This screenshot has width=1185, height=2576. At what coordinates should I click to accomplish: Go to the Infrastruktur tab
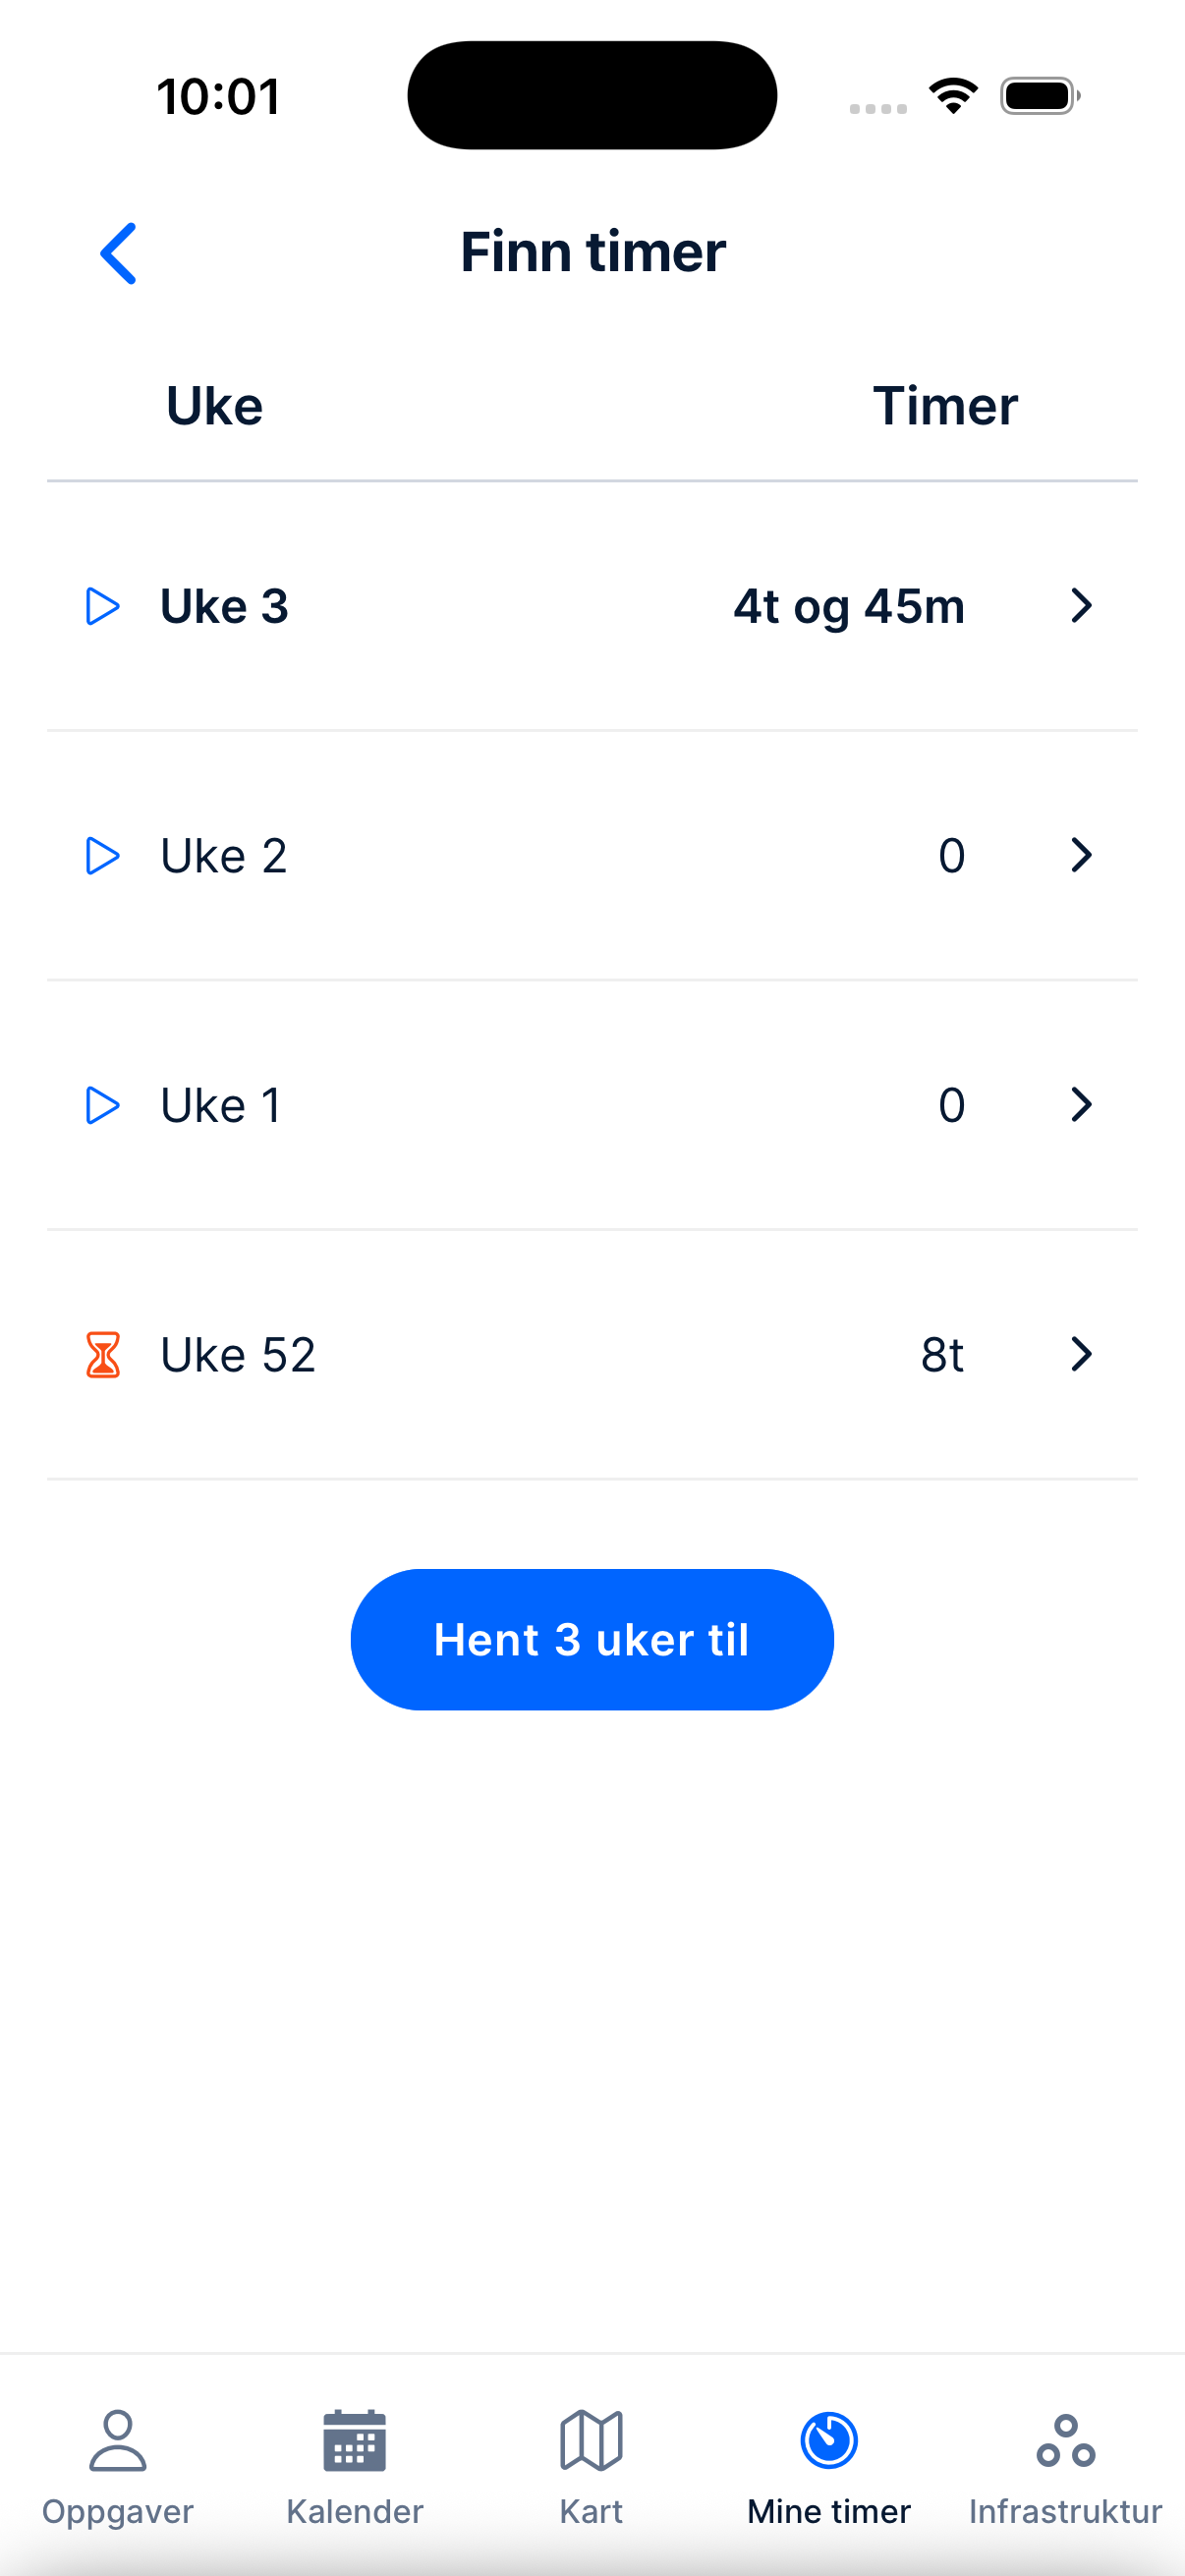(x=1065, y=2465)
